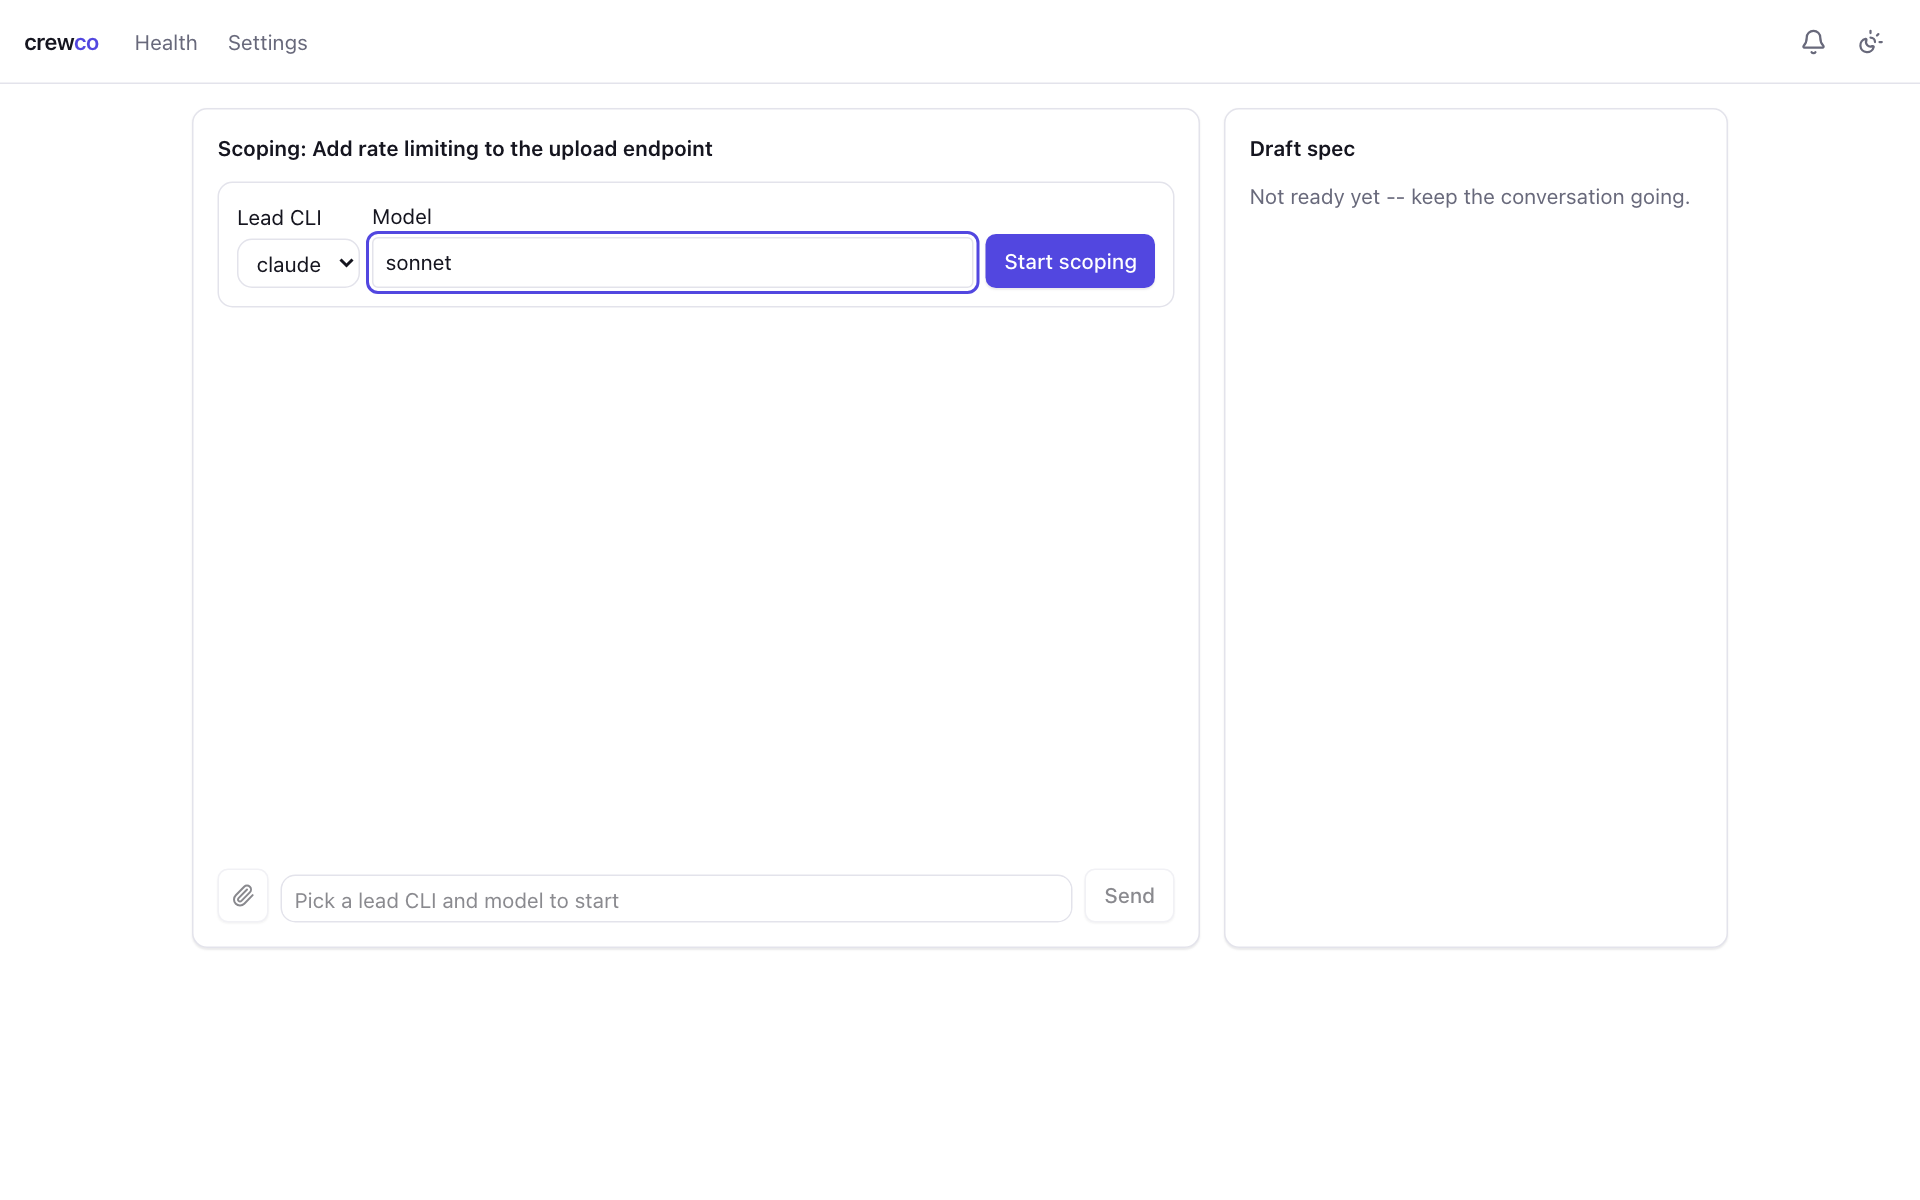Open the Settings nav item
Screen dimensions: 1920x1200
point(267,43)
